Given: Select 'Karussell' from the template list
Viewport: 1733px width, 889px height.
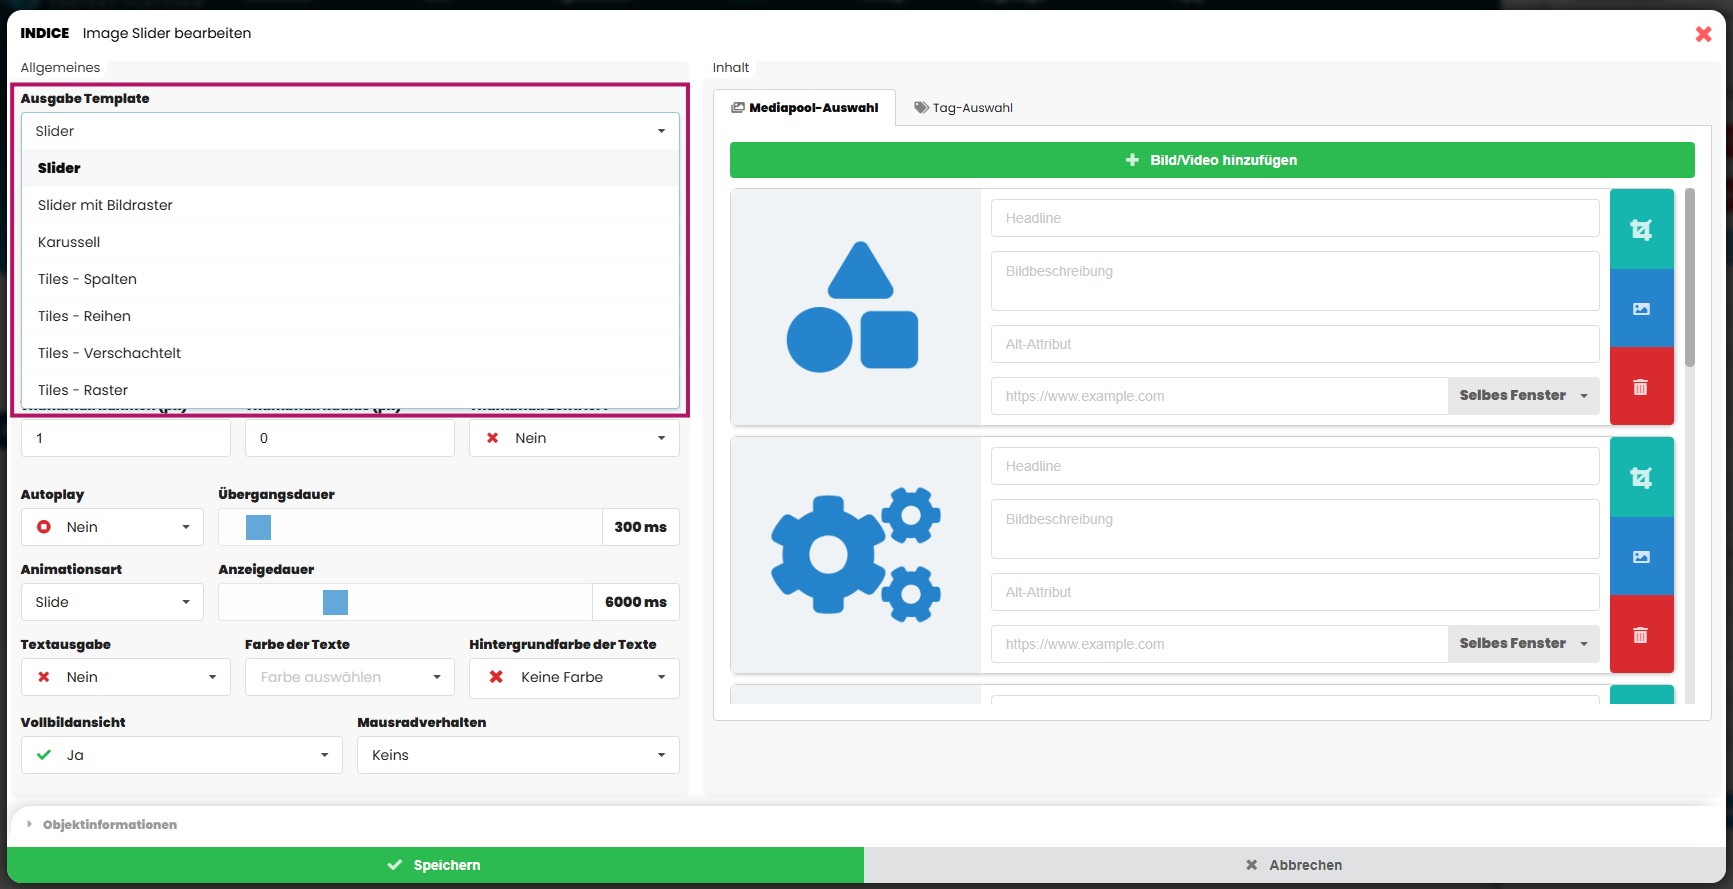Looking at the screenshot, I should [x=69, y=242].
